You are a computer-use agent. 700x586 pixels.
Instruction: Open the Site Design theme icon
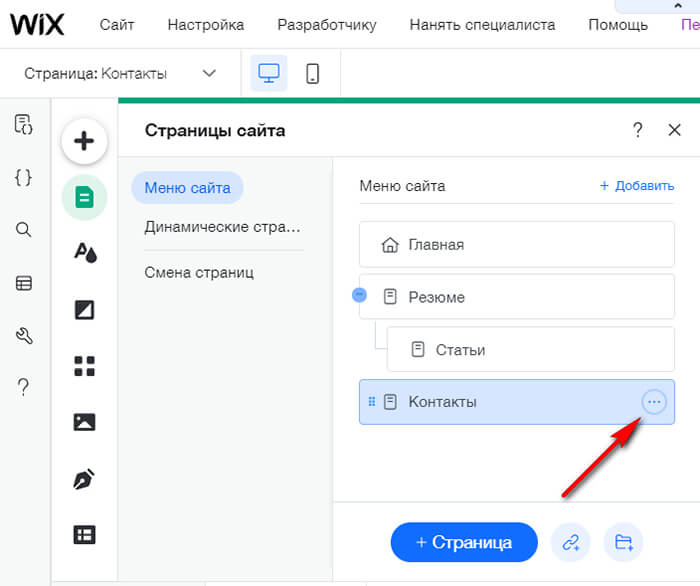pos(84,252)
